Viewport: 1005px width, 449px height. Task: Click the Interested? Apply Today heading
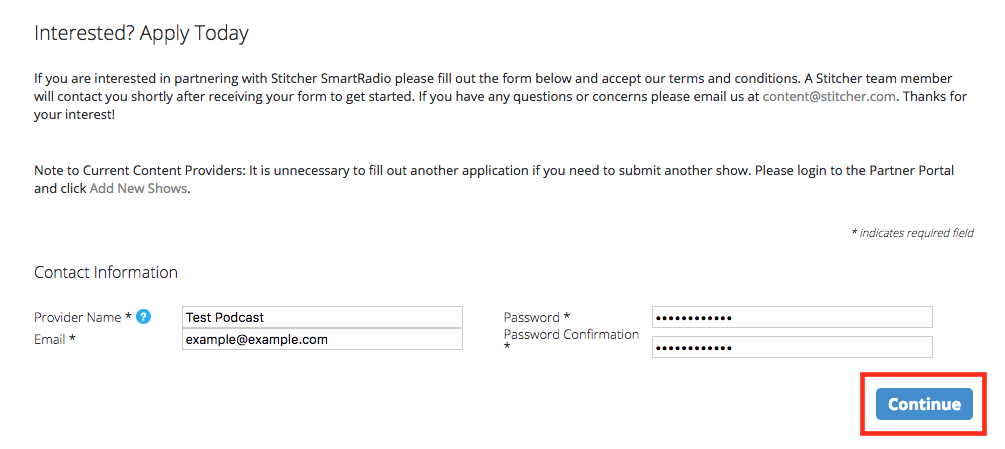pos(141,33)
